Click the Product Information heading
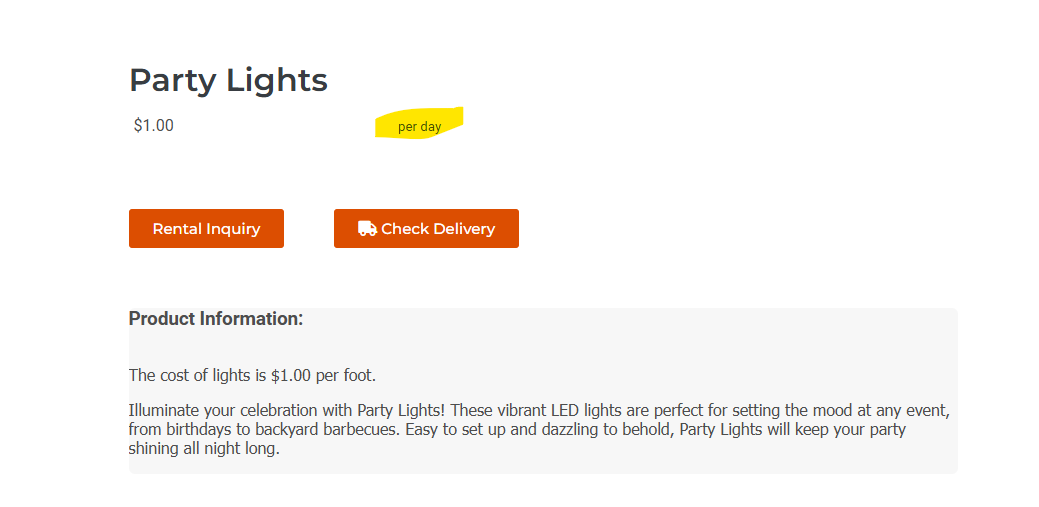This screenshot has width=1039, height=507. point(216,319)
